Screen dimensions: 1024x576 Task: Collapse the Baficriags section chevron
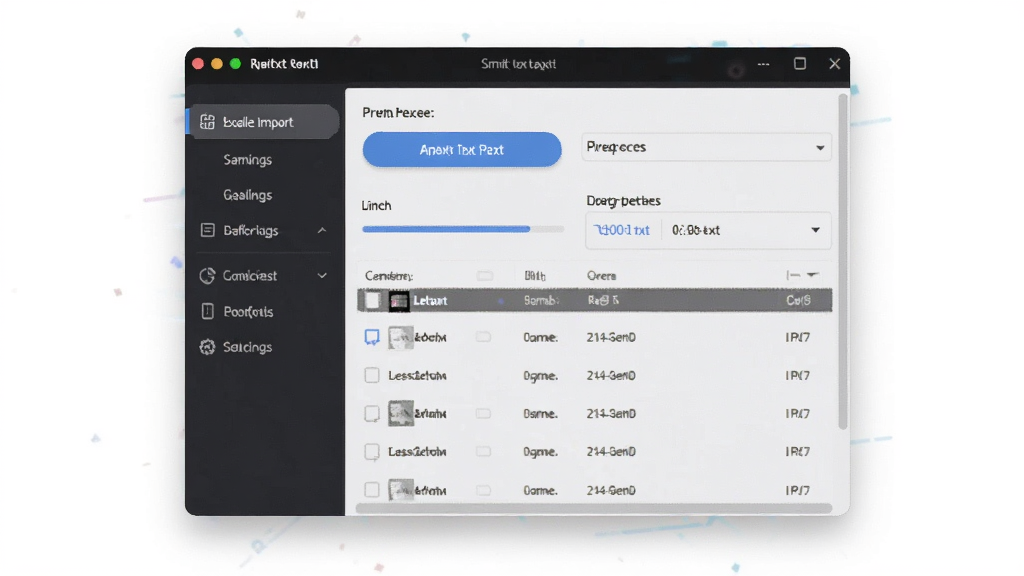pyautogui.click(x=322, y=231)
